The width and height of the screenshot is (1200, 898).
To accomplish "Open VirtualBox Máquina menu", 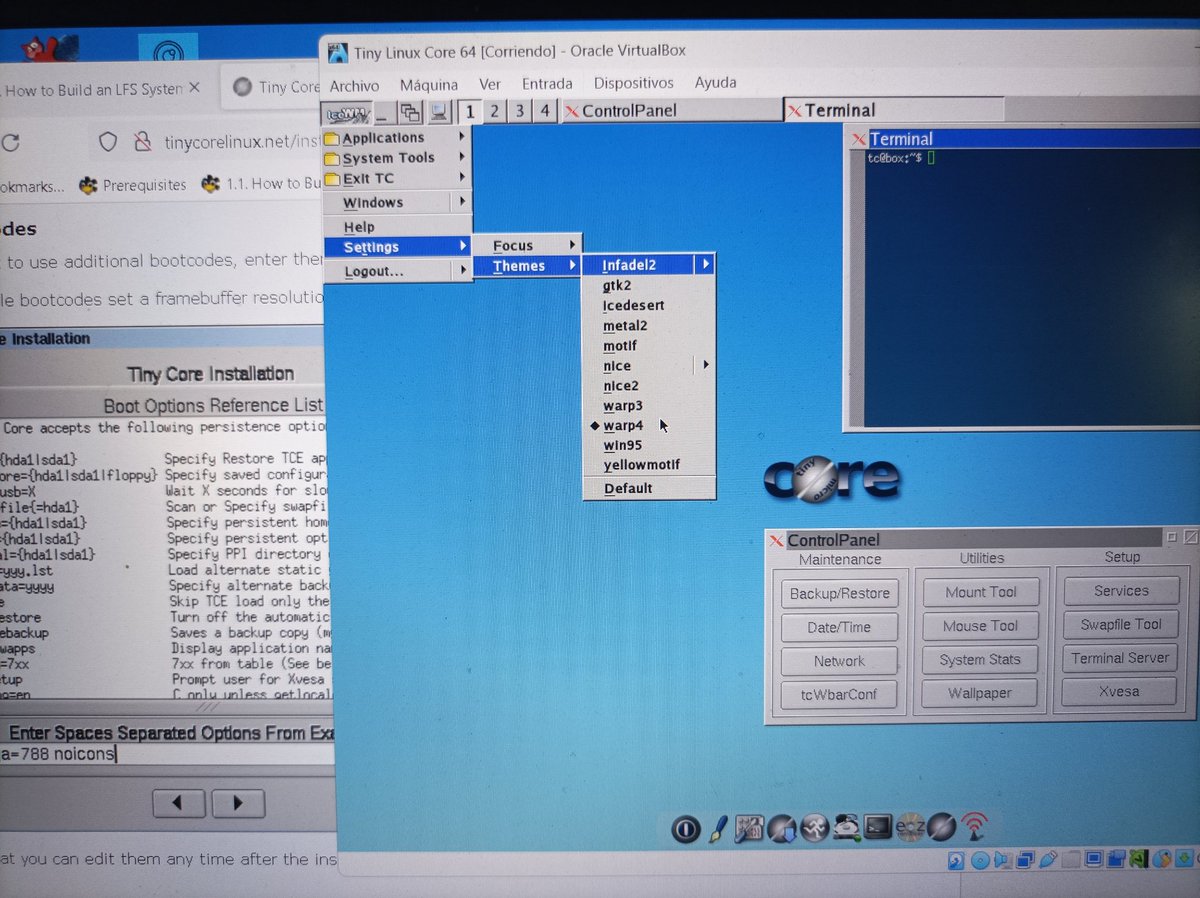I will [x=429, y=84].
